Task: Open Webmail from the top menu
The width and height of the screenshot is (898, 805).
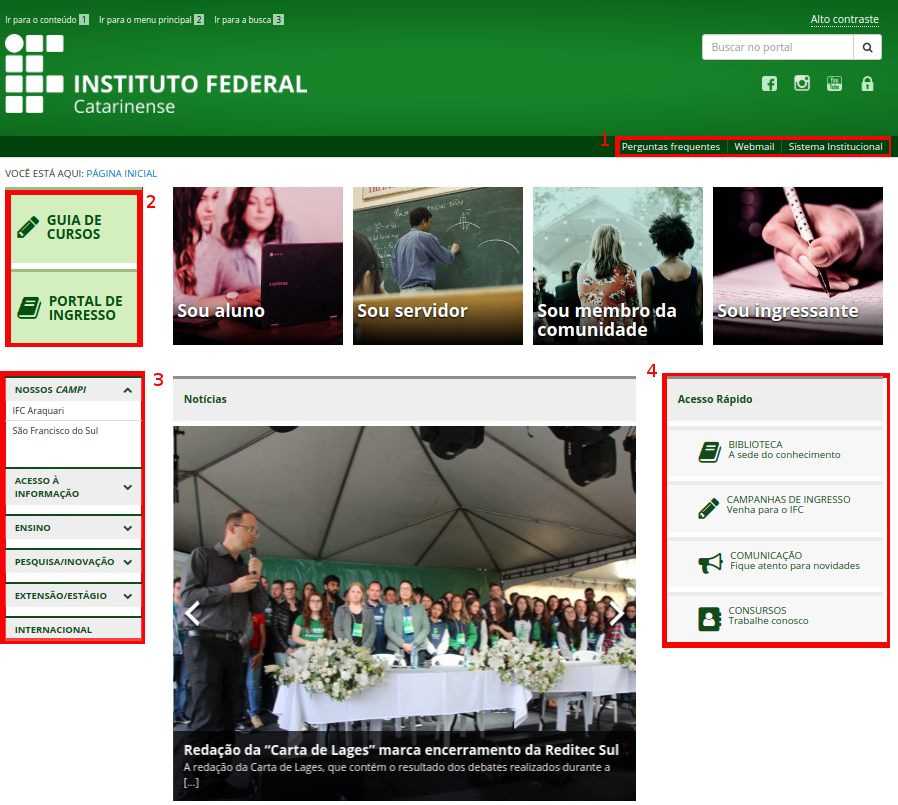Action: pos(754,147)
